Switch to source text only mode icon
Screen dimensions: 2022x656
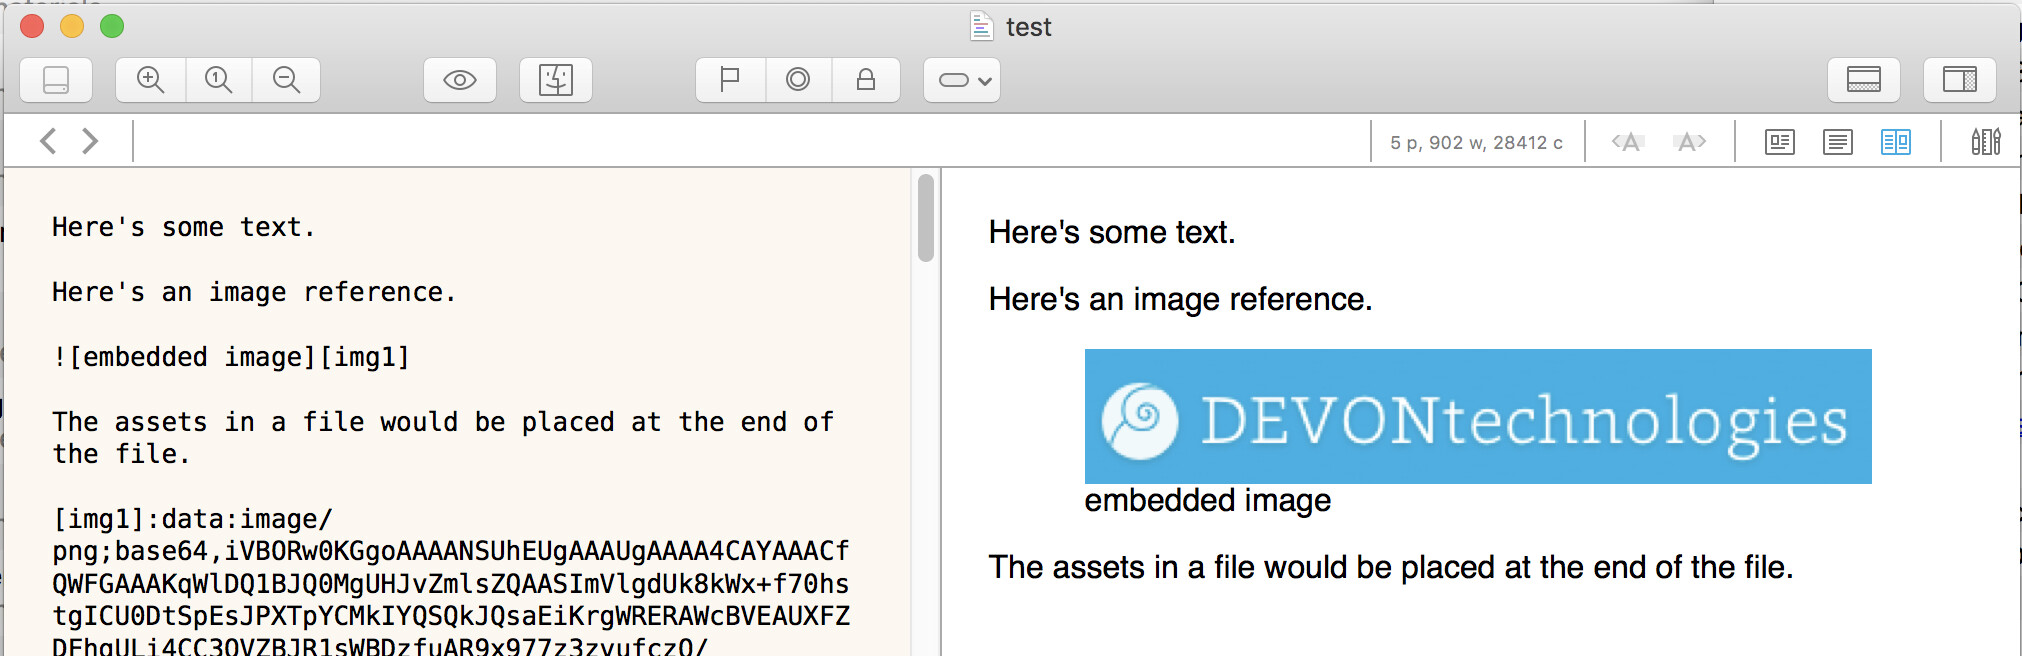[x=1838, y=142]
